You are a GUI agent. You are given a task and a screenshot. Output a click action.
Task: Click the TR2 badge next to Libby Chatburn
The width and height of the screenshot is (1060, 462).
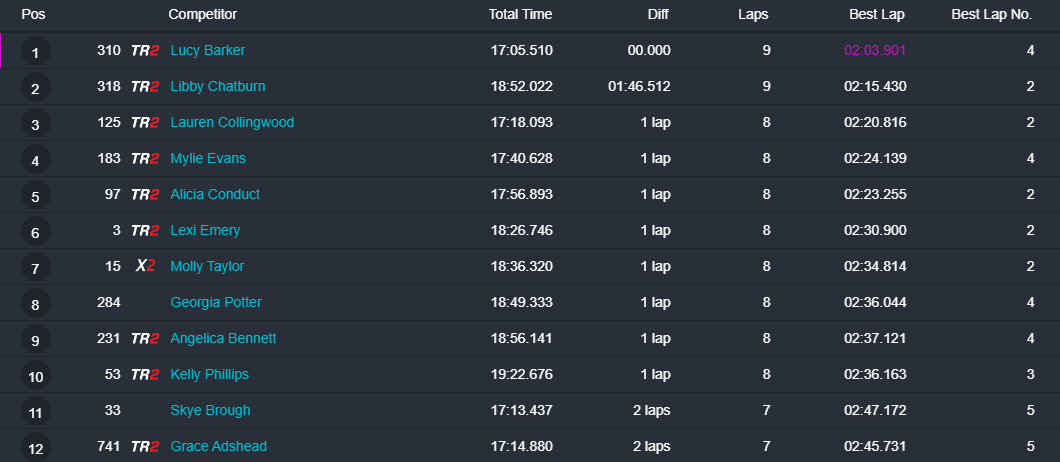click(145, 87)
